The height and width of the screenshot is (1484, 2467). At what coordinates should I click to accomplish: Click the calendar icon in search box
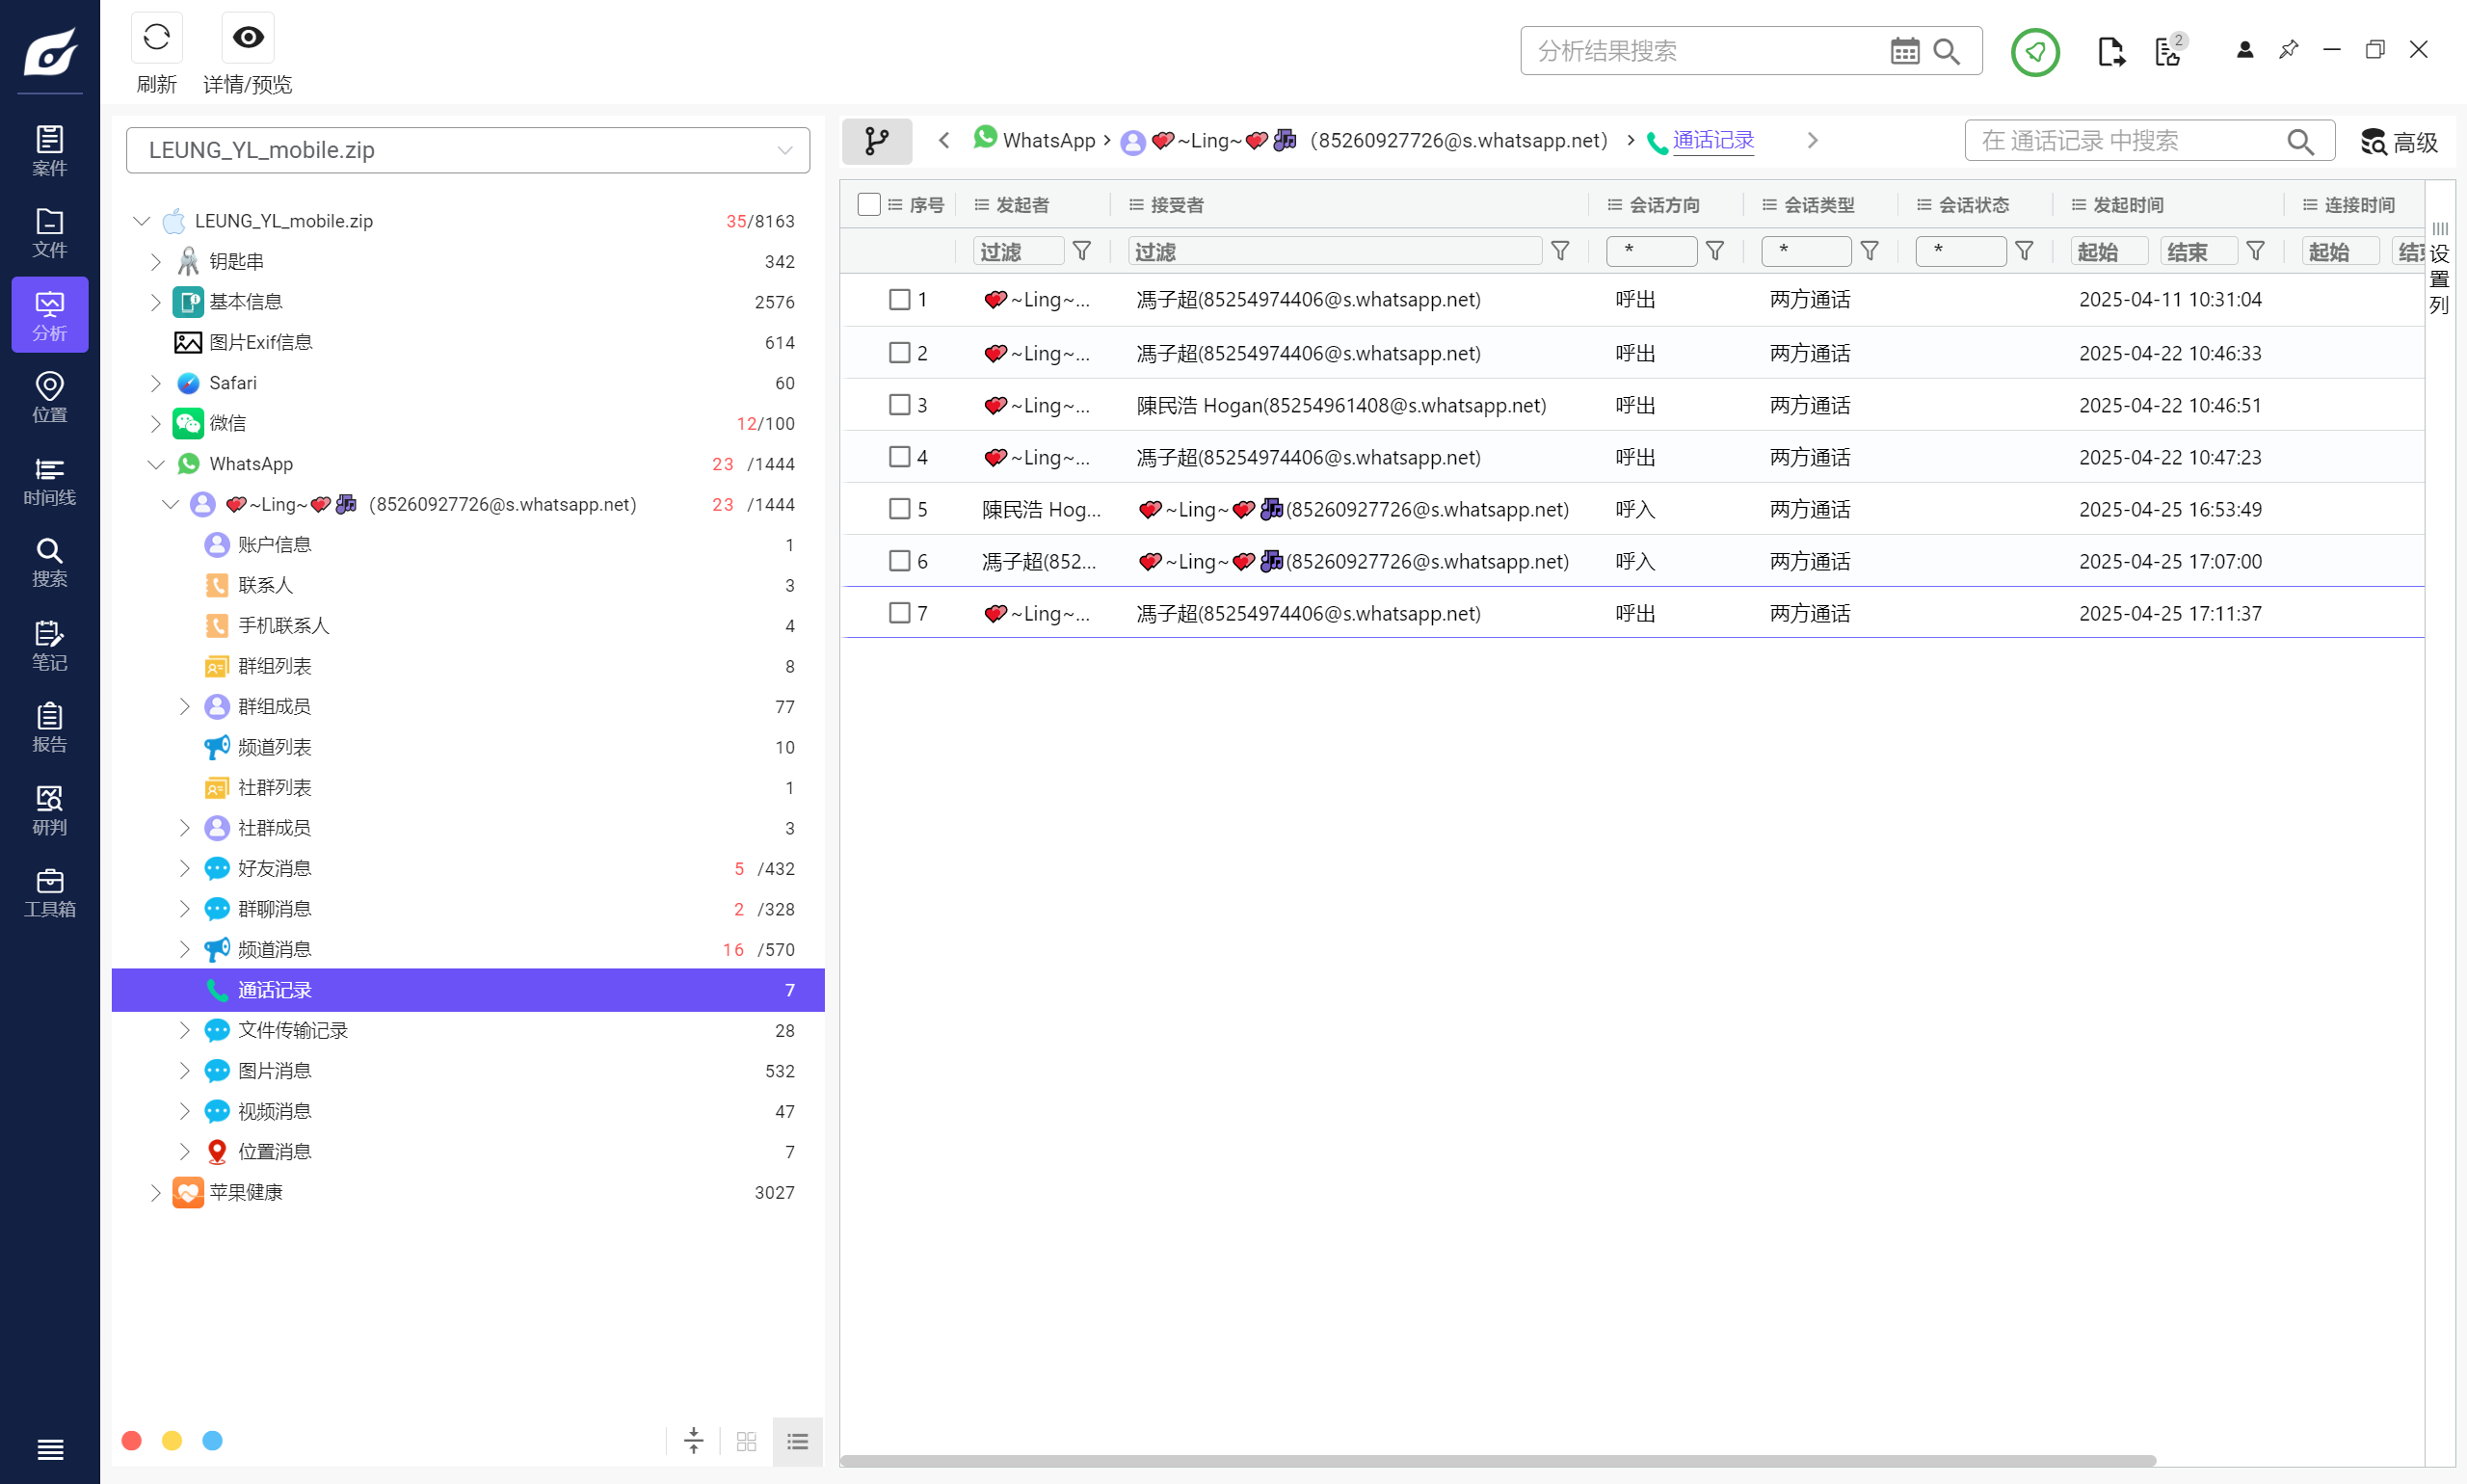(x=1904, y=51)
